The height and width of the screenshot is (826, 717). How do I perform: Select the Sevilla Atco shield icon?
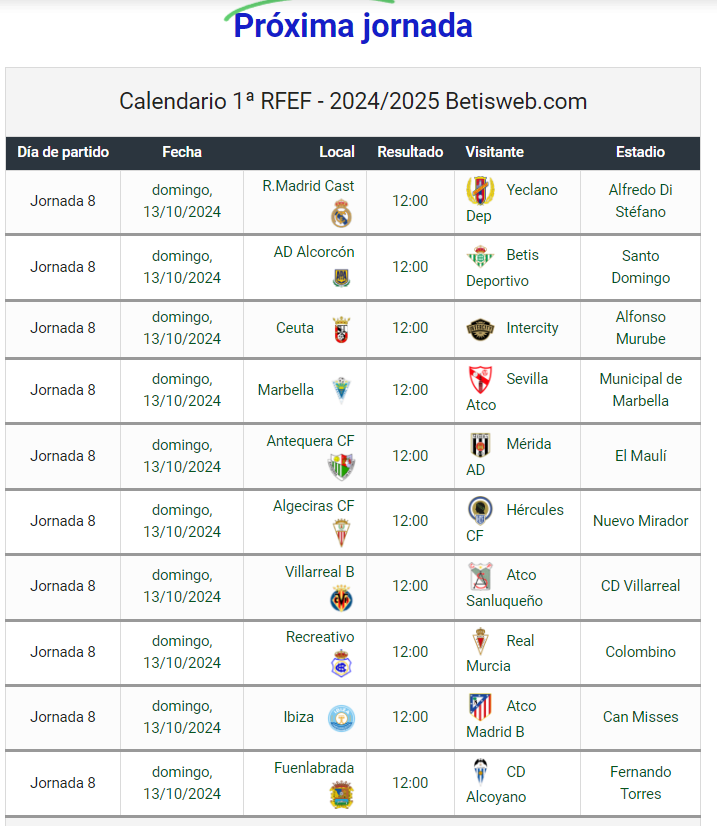[480, 380]
